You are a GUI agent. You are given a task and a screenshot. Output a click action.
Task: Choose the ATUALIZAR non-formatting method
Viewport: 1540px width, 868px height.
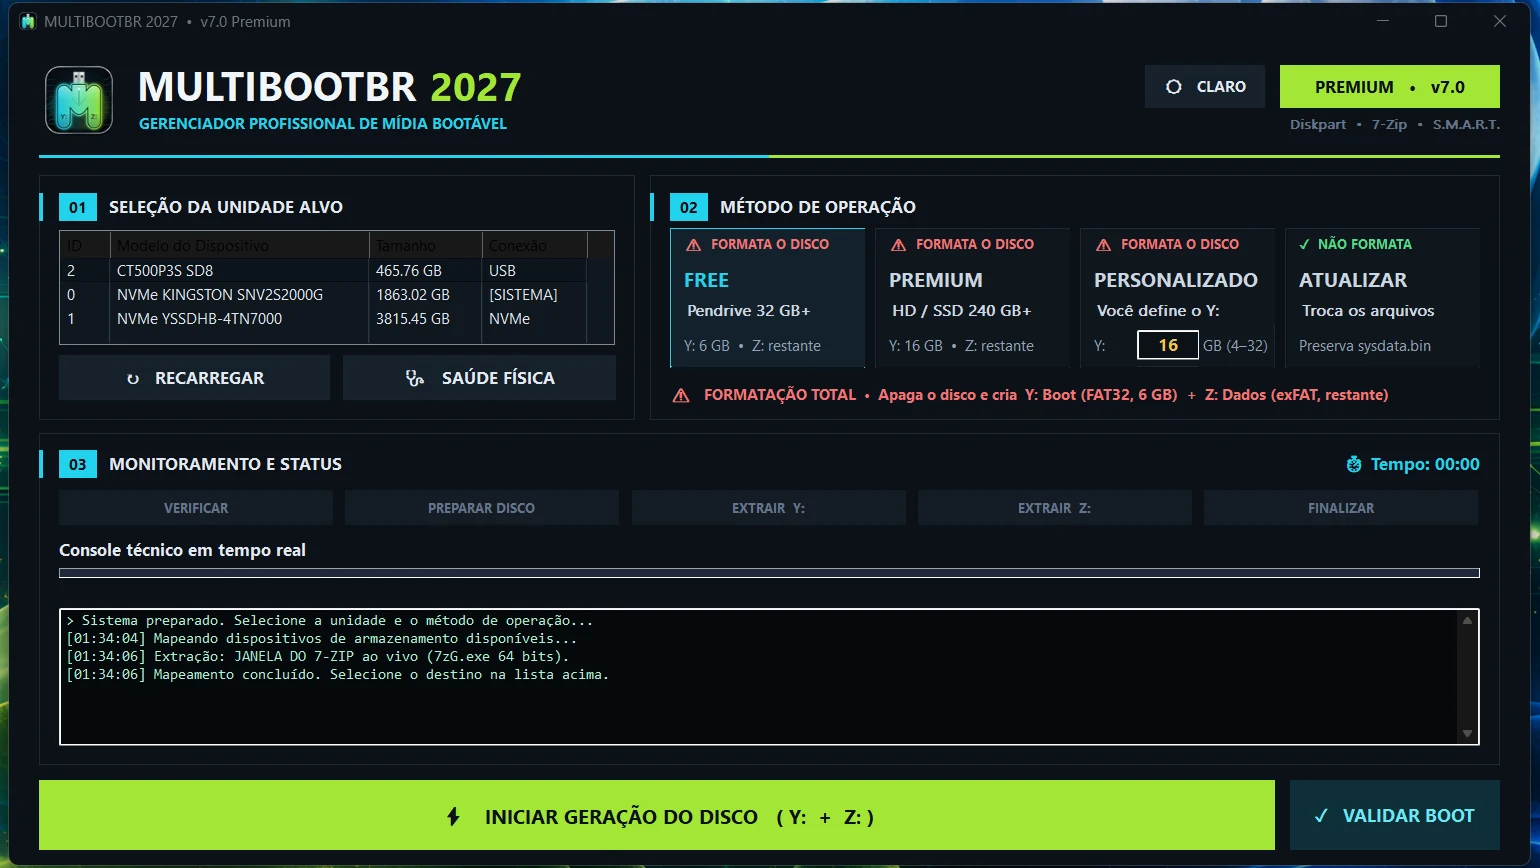pos(1382,298)
